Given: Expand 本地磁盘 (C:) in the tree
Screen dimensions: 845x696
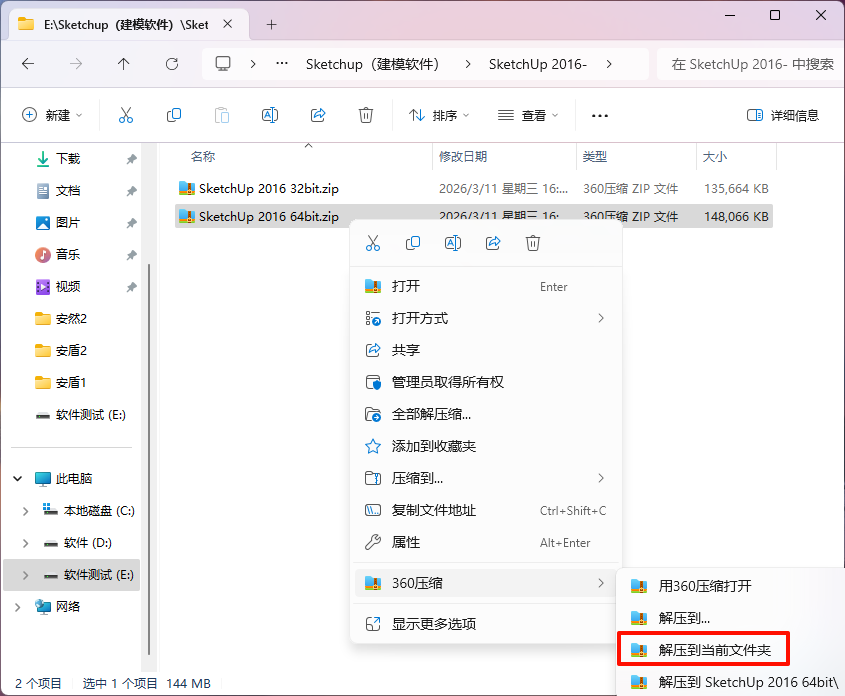Looking at the screenshot, I should pos(25,511).
